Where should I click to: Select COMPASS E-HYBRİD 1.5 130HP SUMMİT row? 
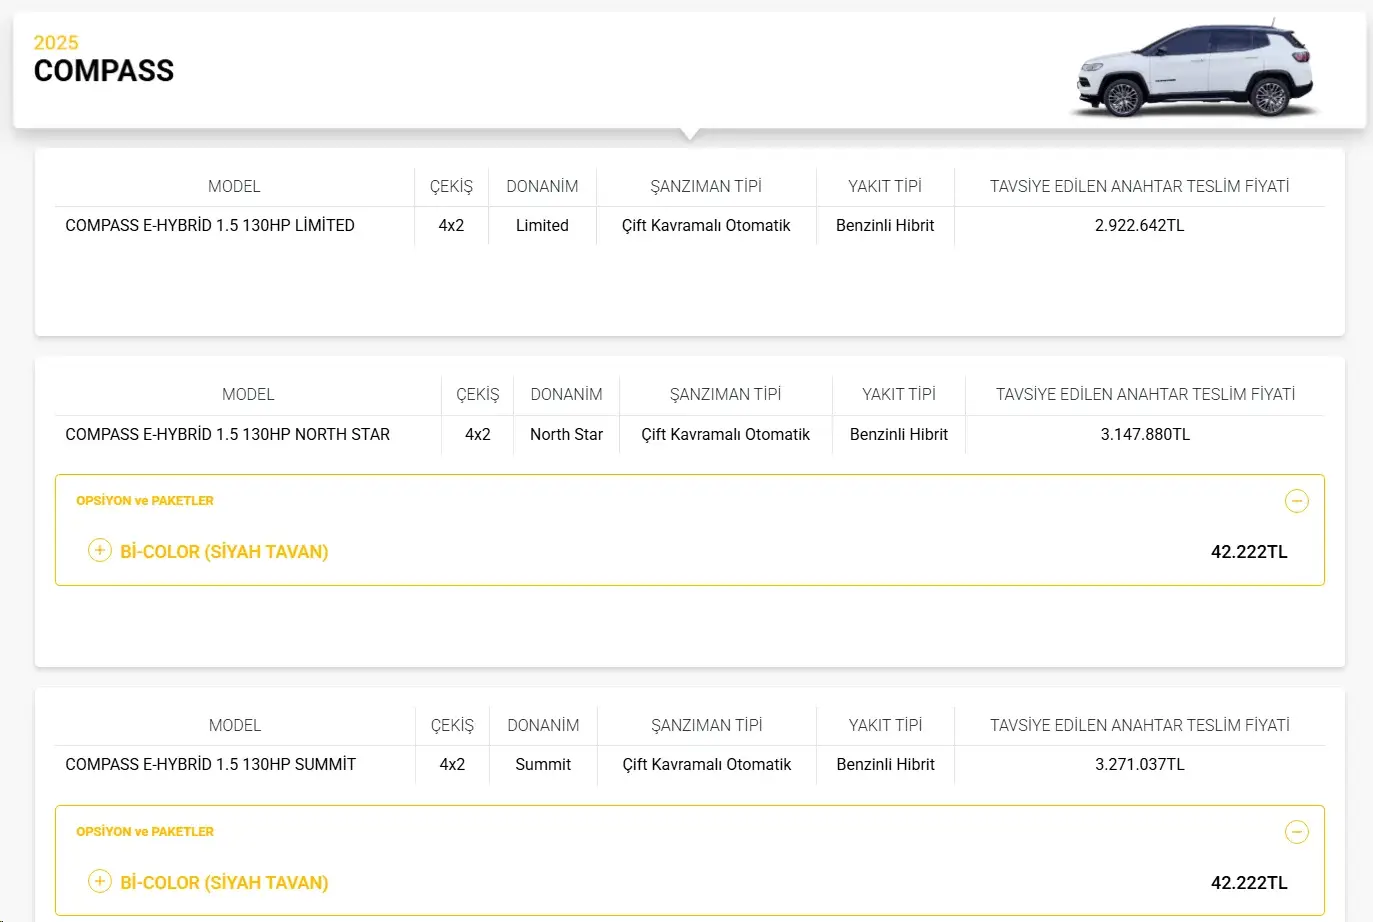tap(690, 765)
